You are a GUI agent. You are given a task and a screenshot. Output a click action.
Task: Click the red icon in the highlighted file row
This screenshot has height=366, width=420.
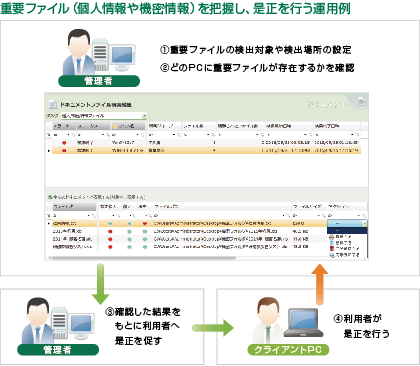[145, 224]
